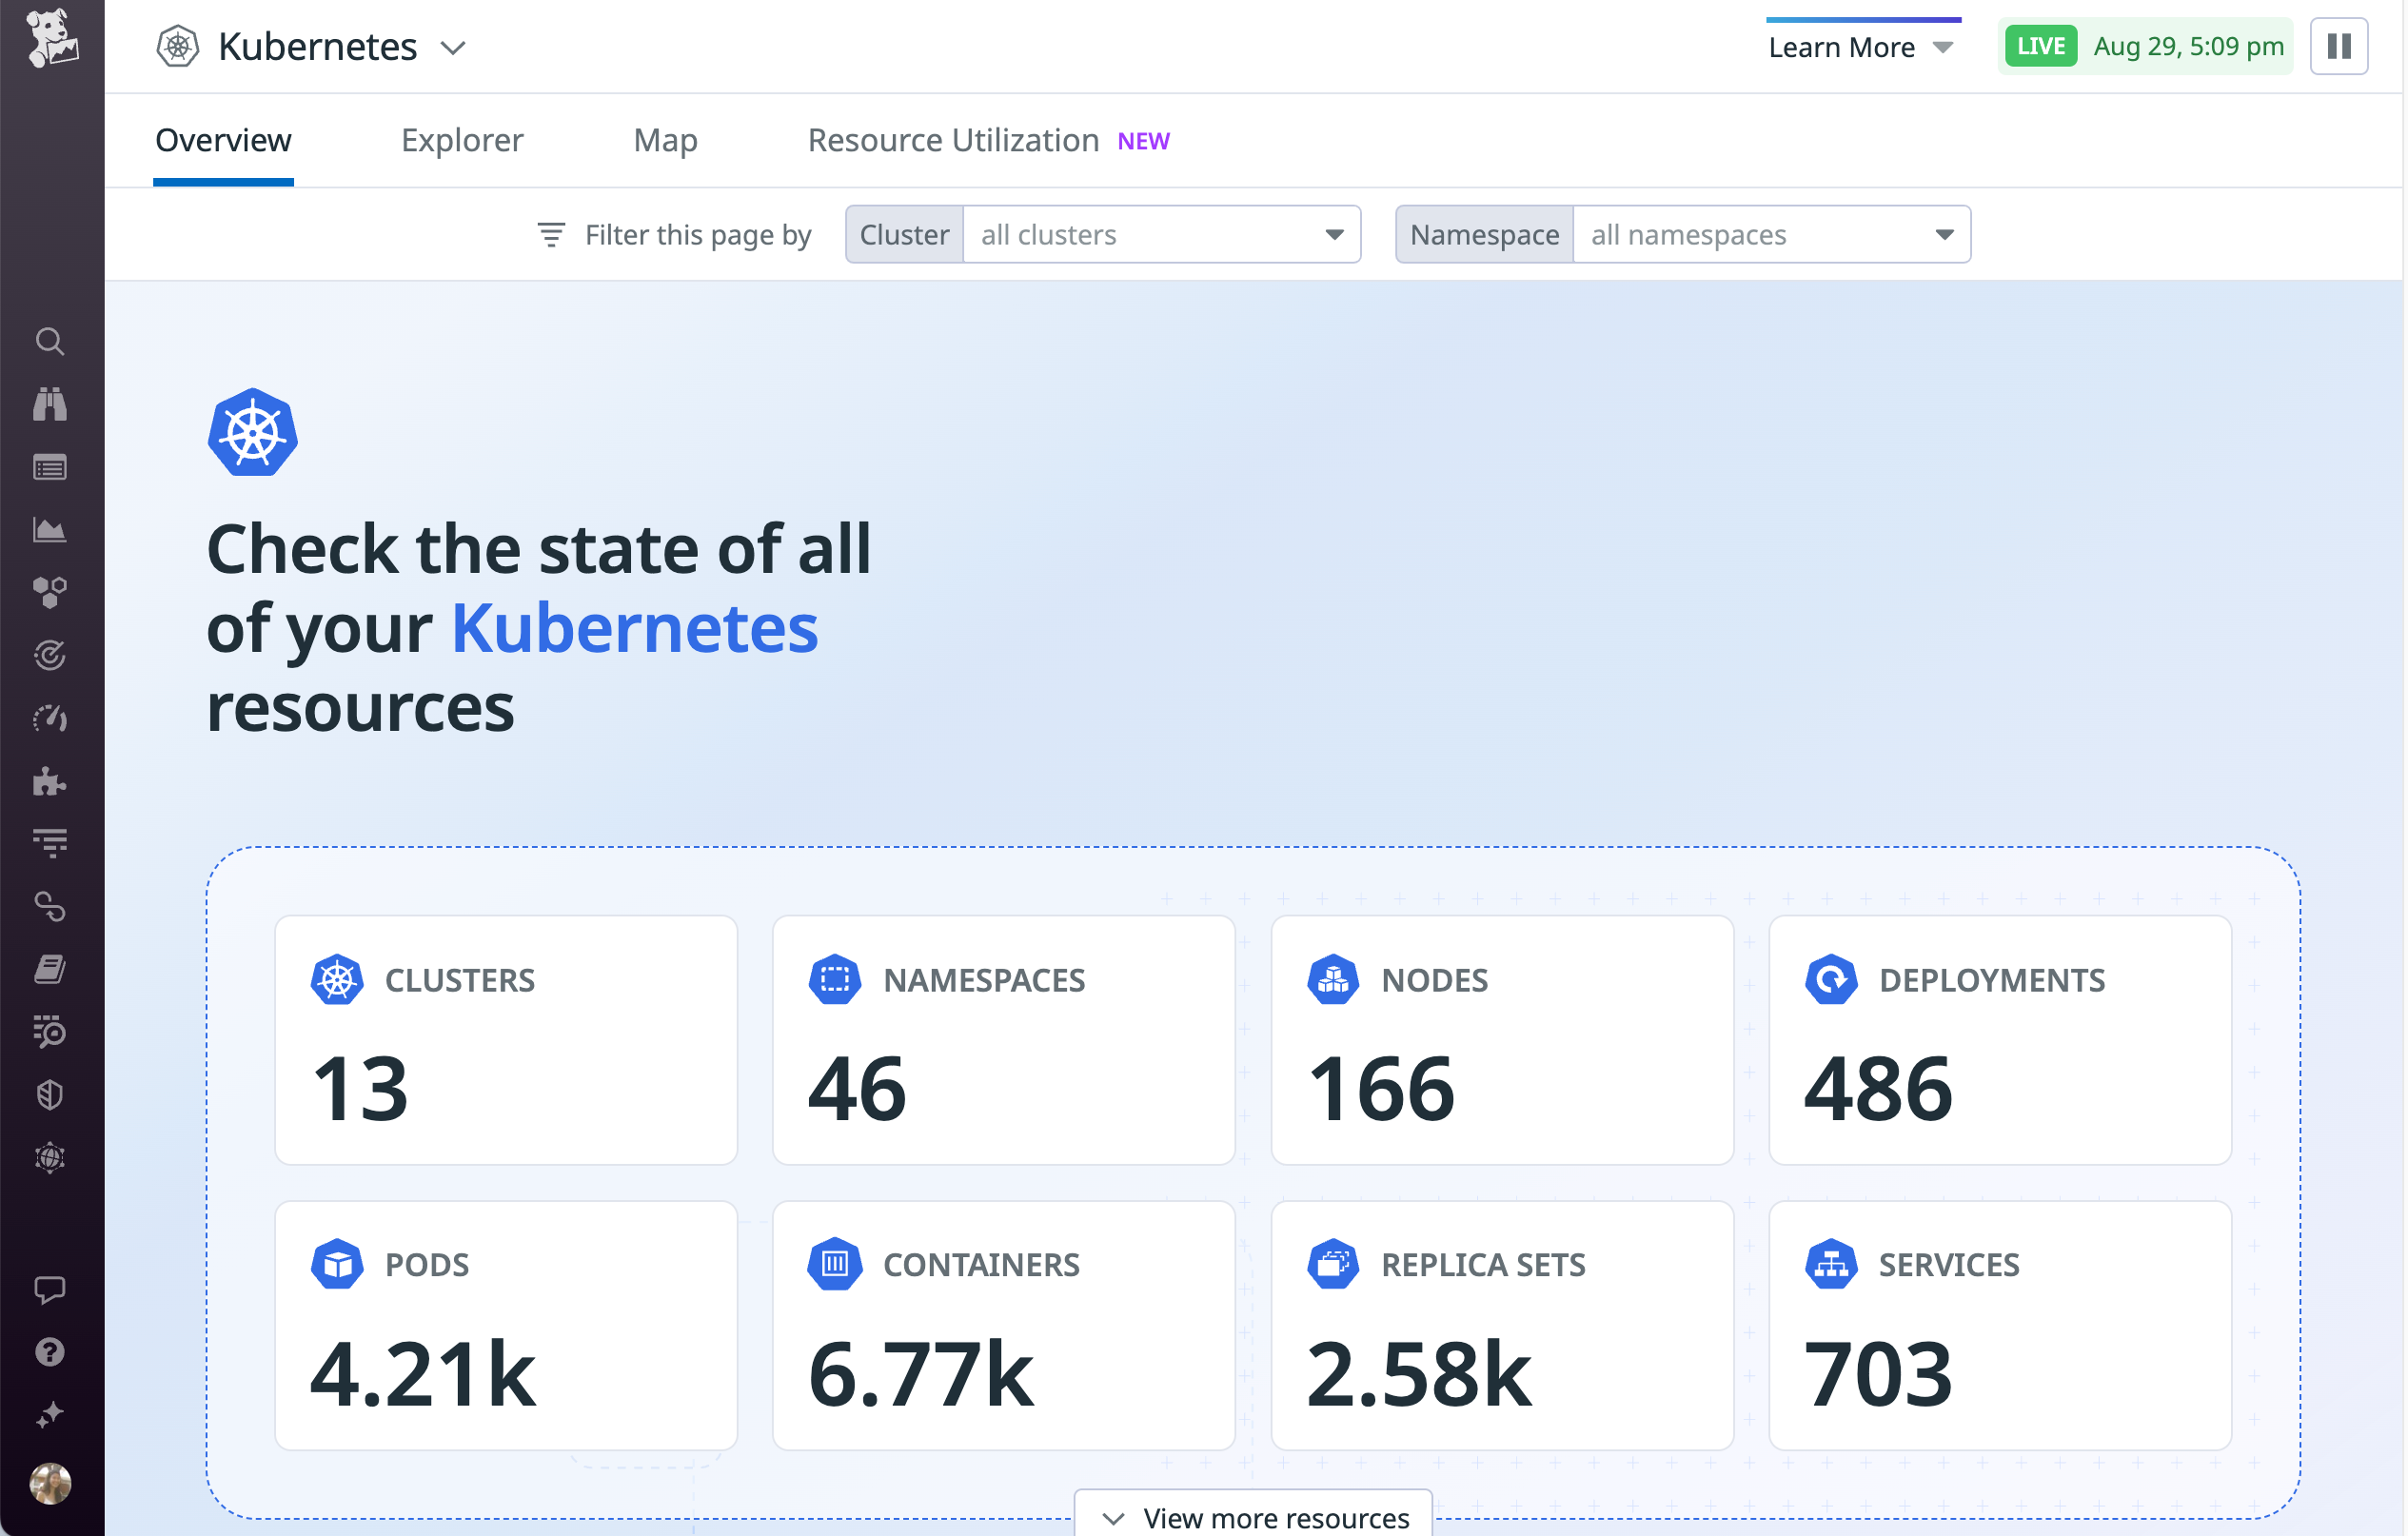This screenshot has height=1536, width=2408.
Task: Open Notebooks from the sidebar
Action: click(x=50, y=967)
